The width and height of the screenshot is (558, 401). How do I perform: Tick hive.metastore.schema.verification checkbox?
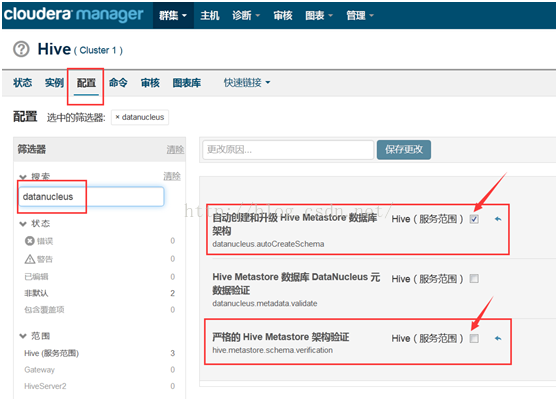click(x=474, y=338)
